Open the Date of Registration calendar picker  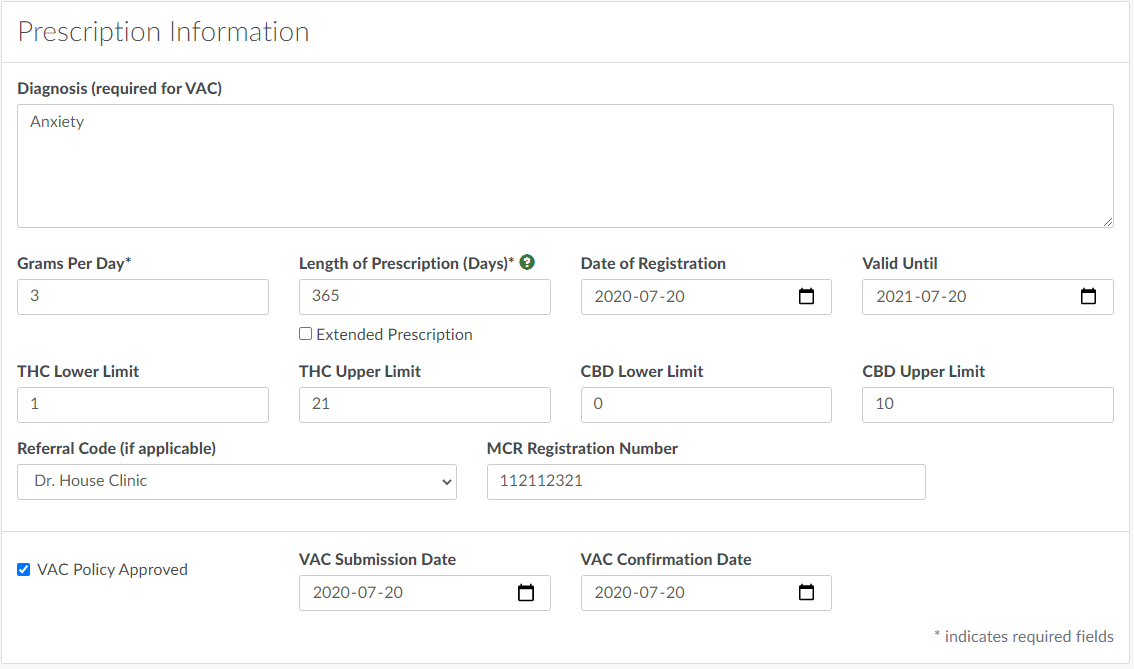pyautogui.click(x=807, y=297)
